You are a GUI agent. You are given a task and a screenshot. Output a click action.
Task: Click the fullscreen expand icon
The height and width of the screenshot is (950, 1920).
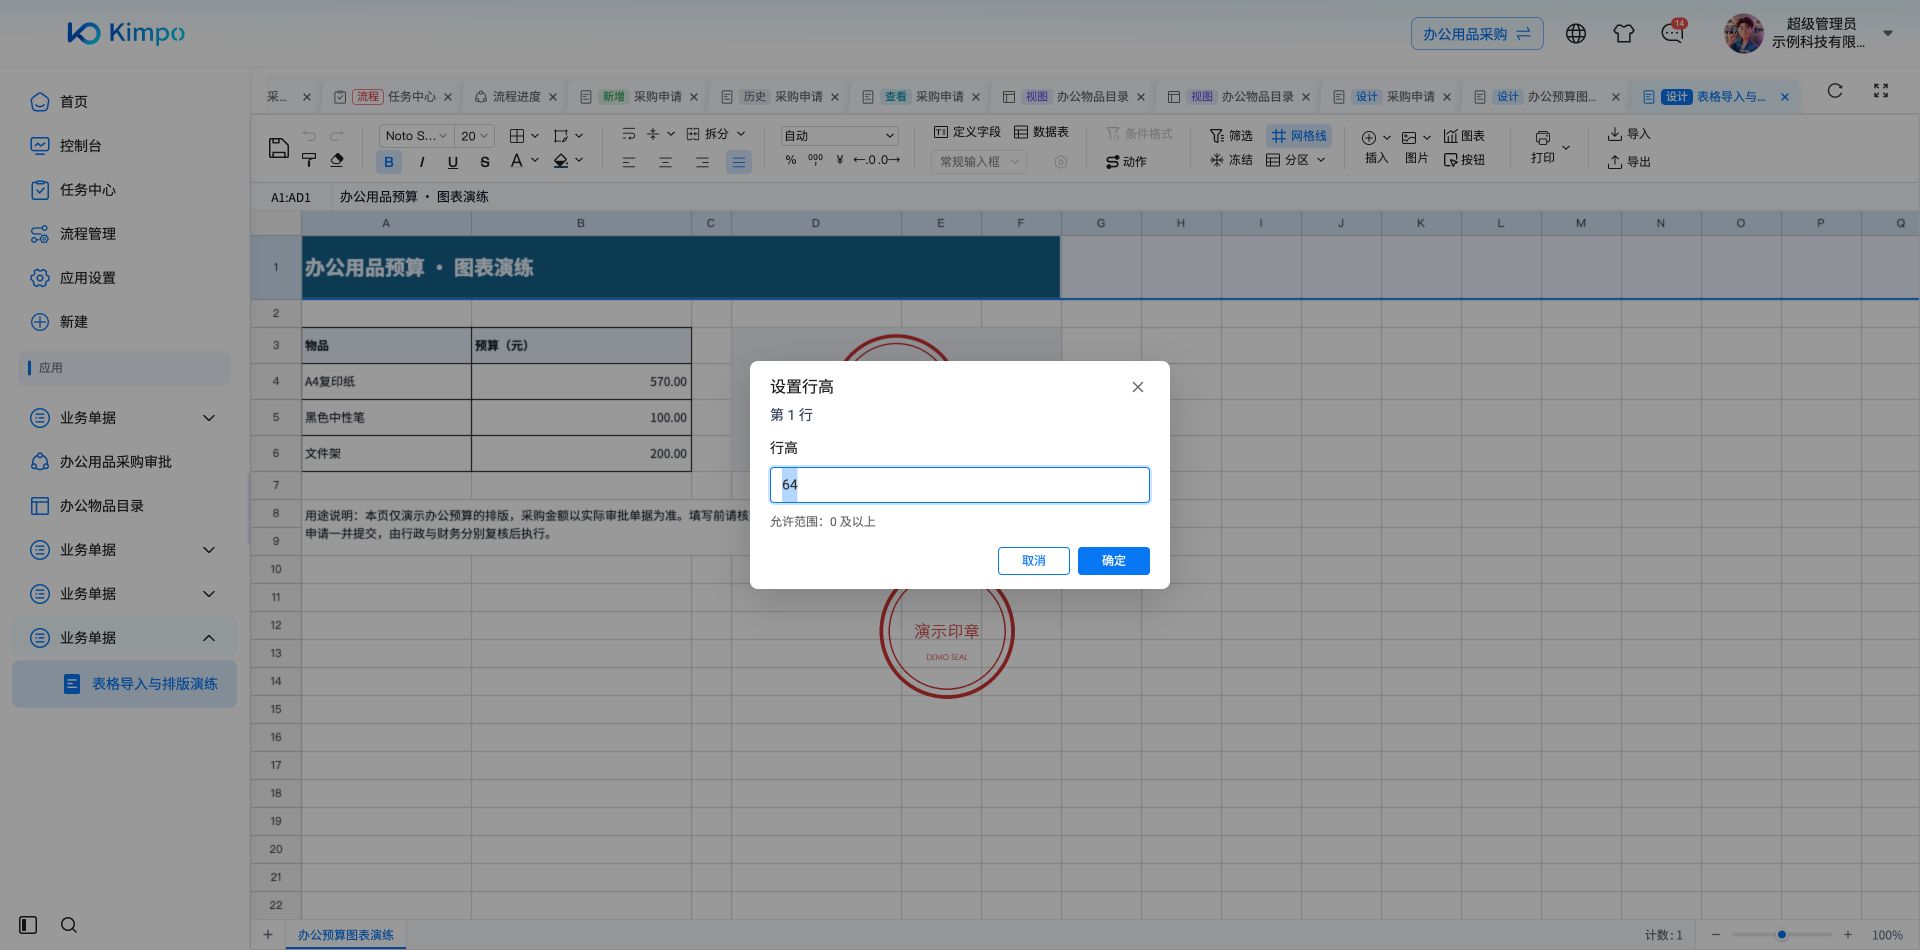coord(1881,91)
